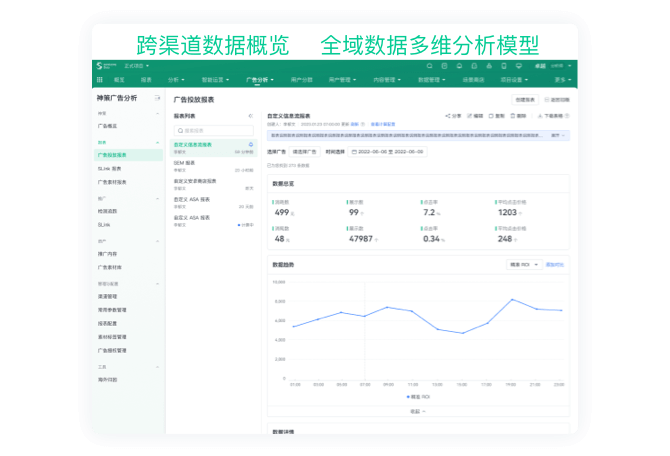Click the report list search field
This screenshot has height=456, width=670.
[x=214, y=130]
